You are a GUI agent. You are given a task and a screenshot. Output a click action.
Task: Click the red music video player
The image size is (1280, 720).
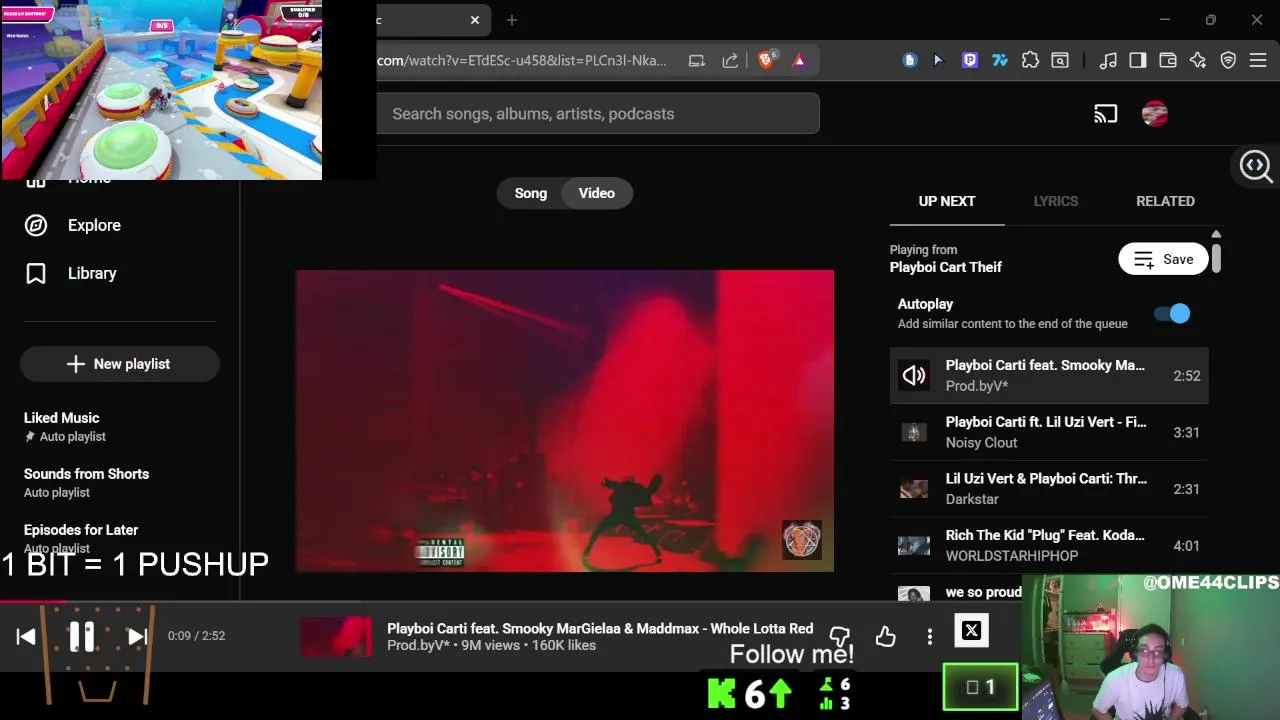(565, 421)
